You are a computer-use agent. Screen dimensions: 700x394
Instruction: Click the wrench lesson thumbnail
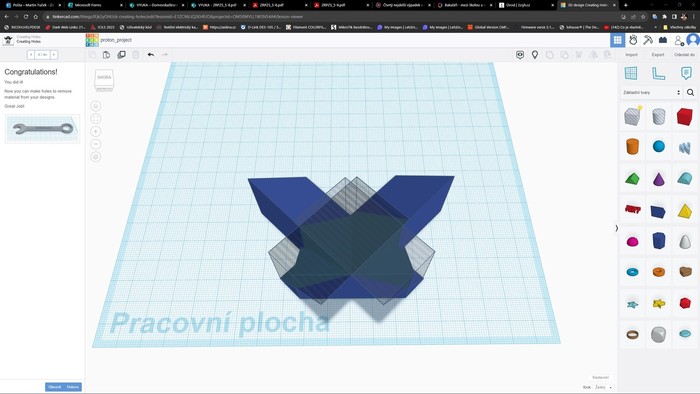(x=42, y=129)
